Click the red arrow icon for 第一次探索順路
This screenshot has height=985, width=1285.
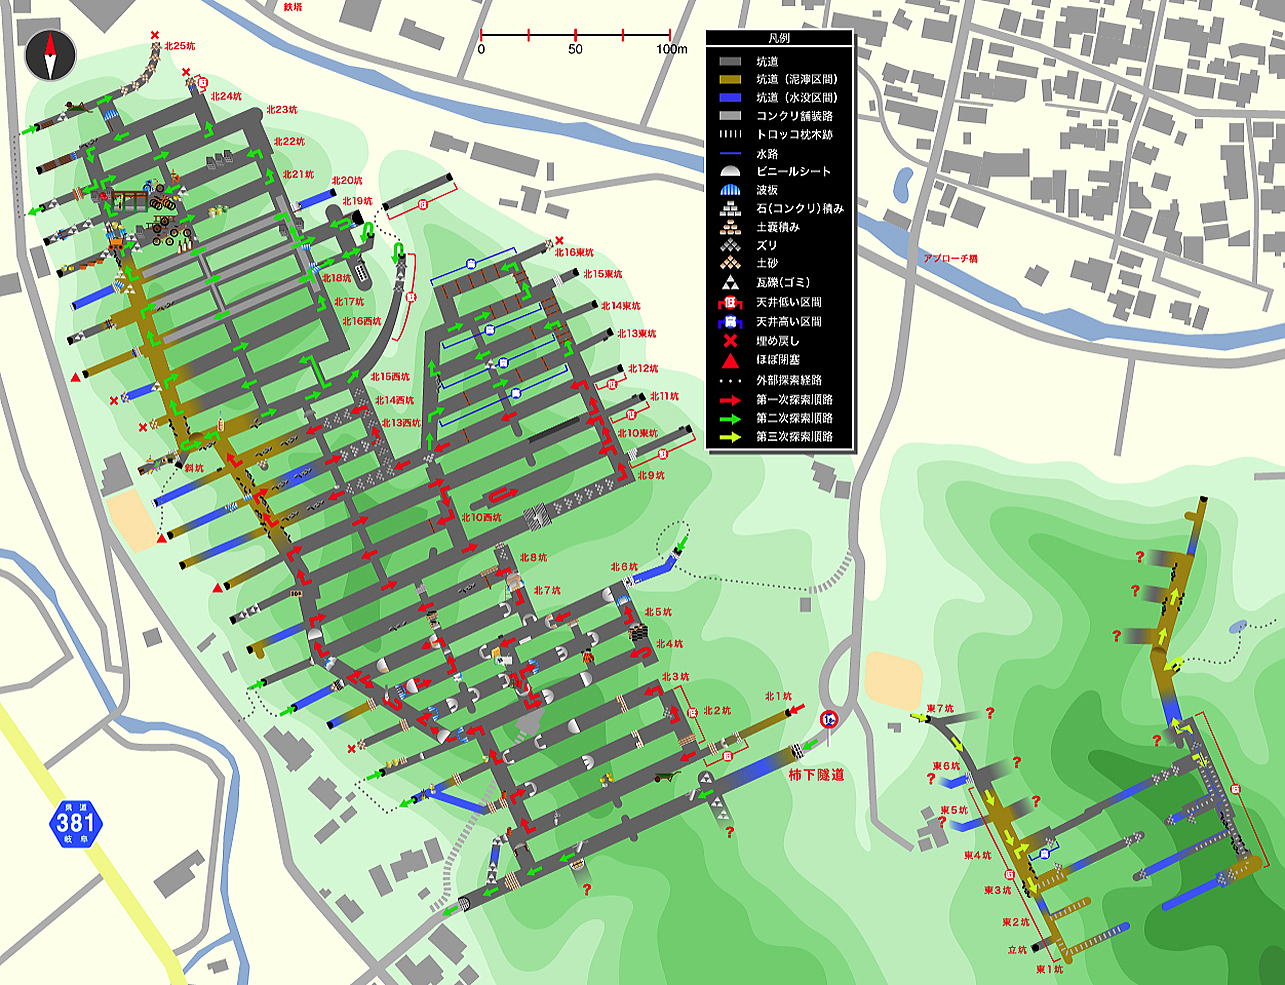pyautogui.click(x=731, y=399)
